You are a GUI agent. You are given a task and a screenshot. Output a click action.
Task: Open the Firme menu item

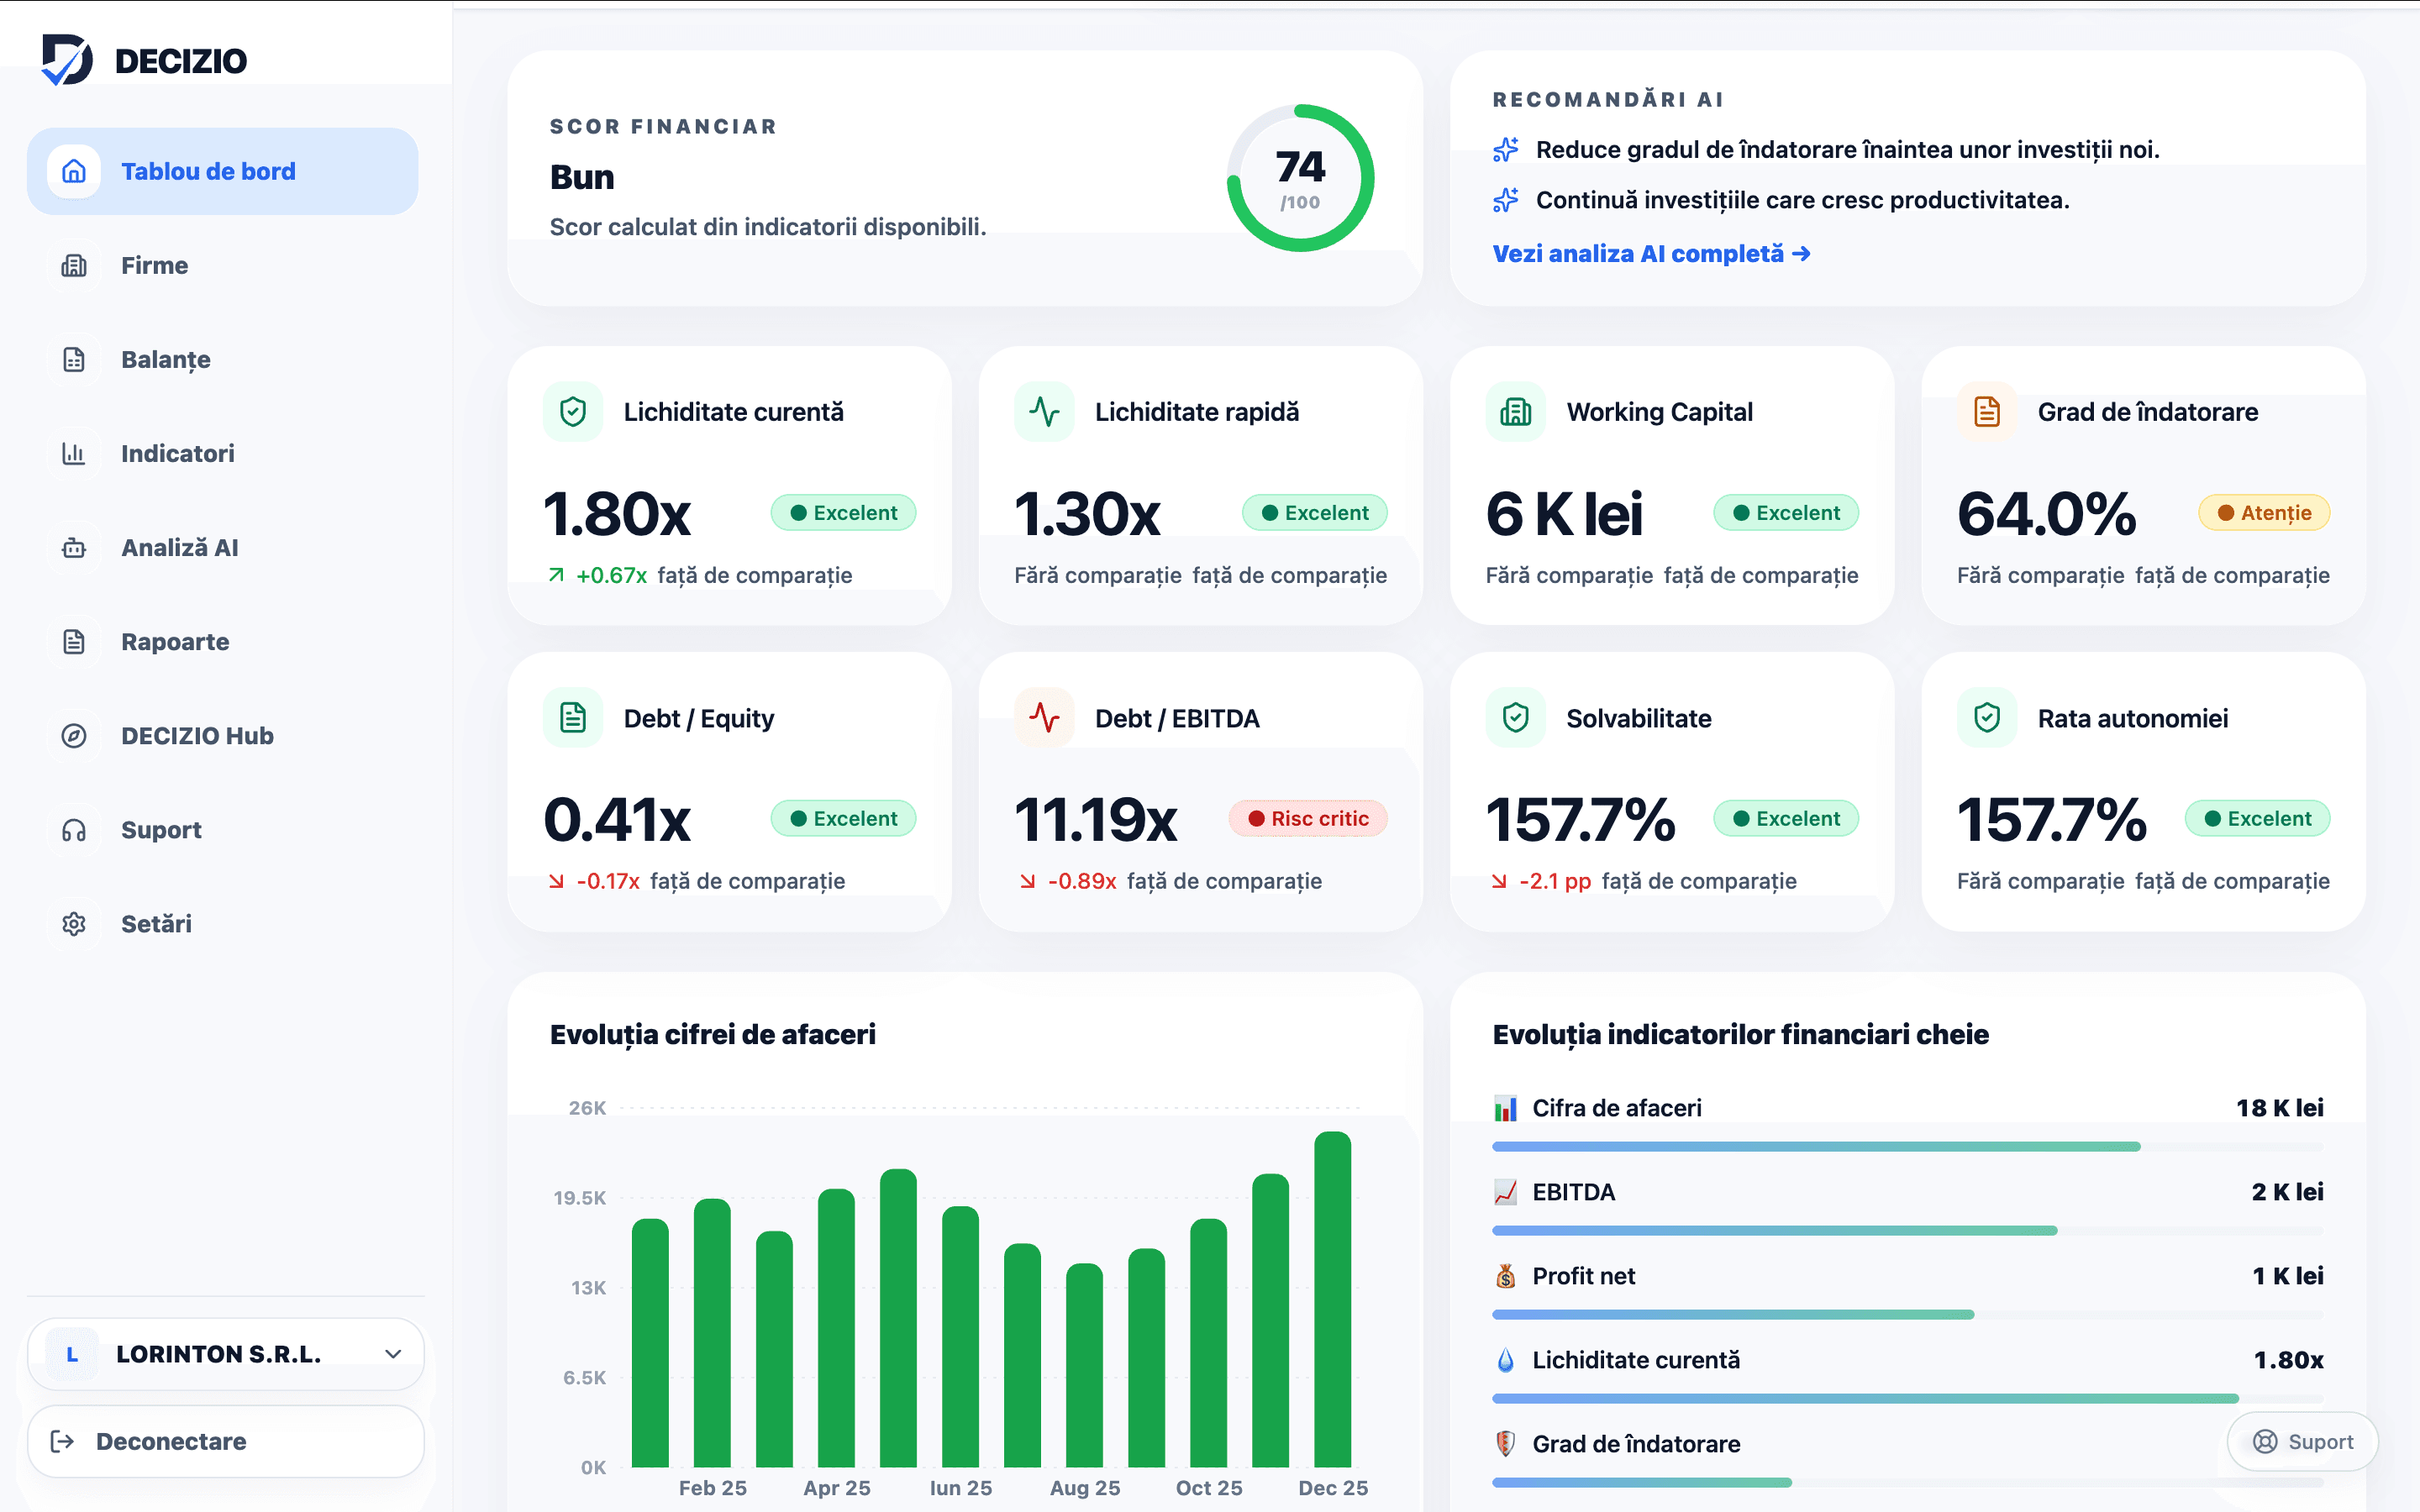[222, 265]
